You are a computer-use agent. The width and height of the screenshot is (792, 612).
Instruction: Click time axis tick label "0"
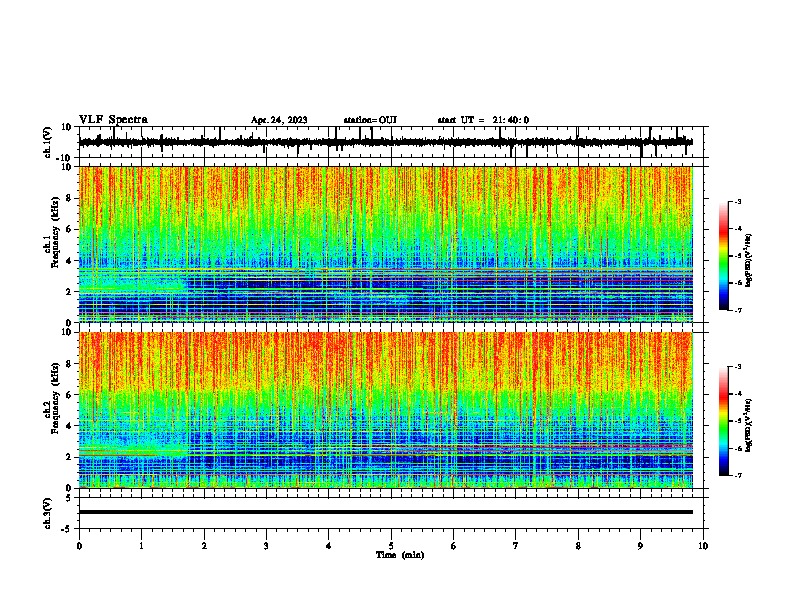pyautogui.click(x=79, y=546)
